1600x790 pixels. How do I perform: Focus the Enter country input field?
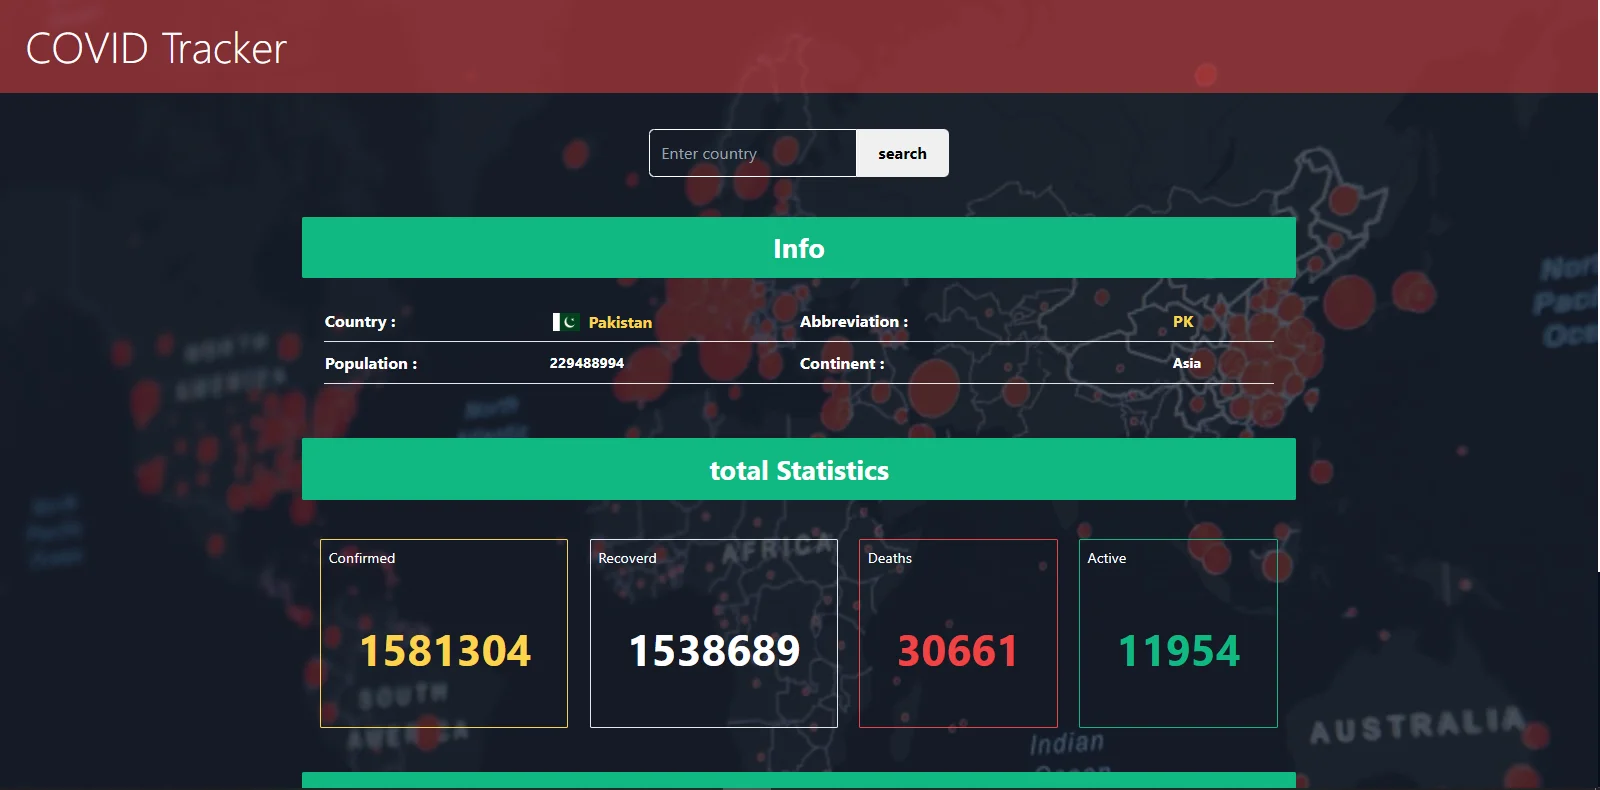click(x=753, y=153)
